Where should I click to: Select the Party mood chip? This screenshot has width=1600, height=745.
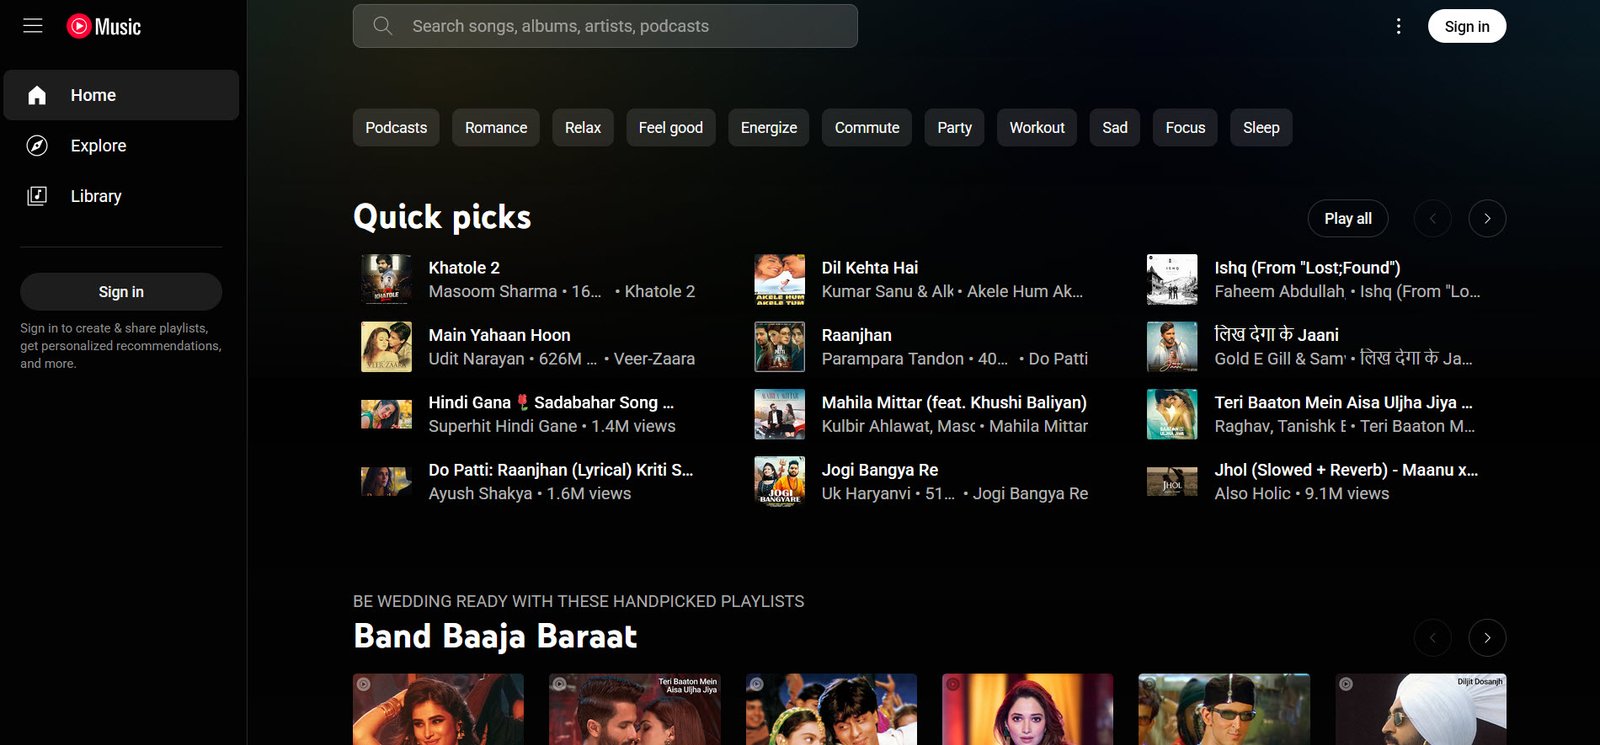955,128
